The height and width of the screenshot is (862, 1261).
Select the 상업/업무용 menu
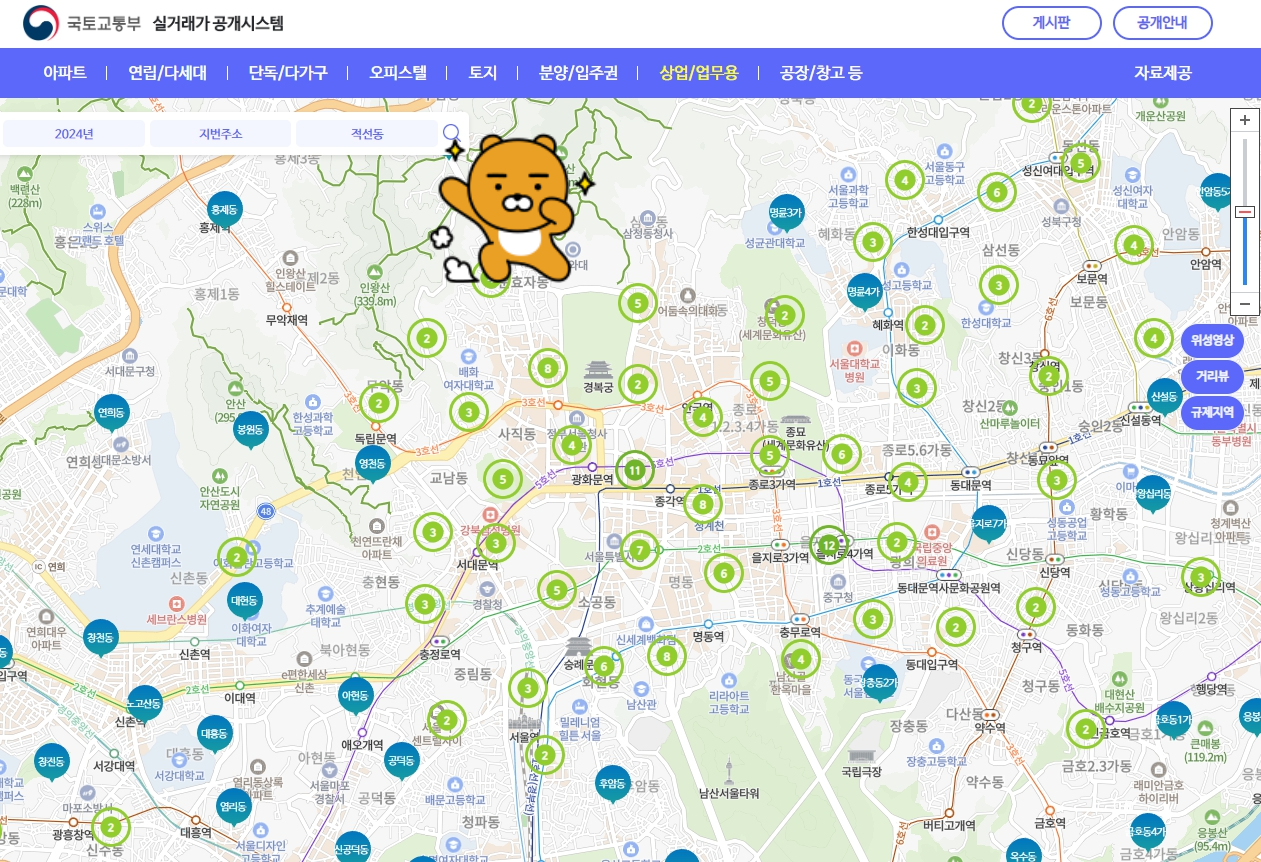[x=699, y=73]
